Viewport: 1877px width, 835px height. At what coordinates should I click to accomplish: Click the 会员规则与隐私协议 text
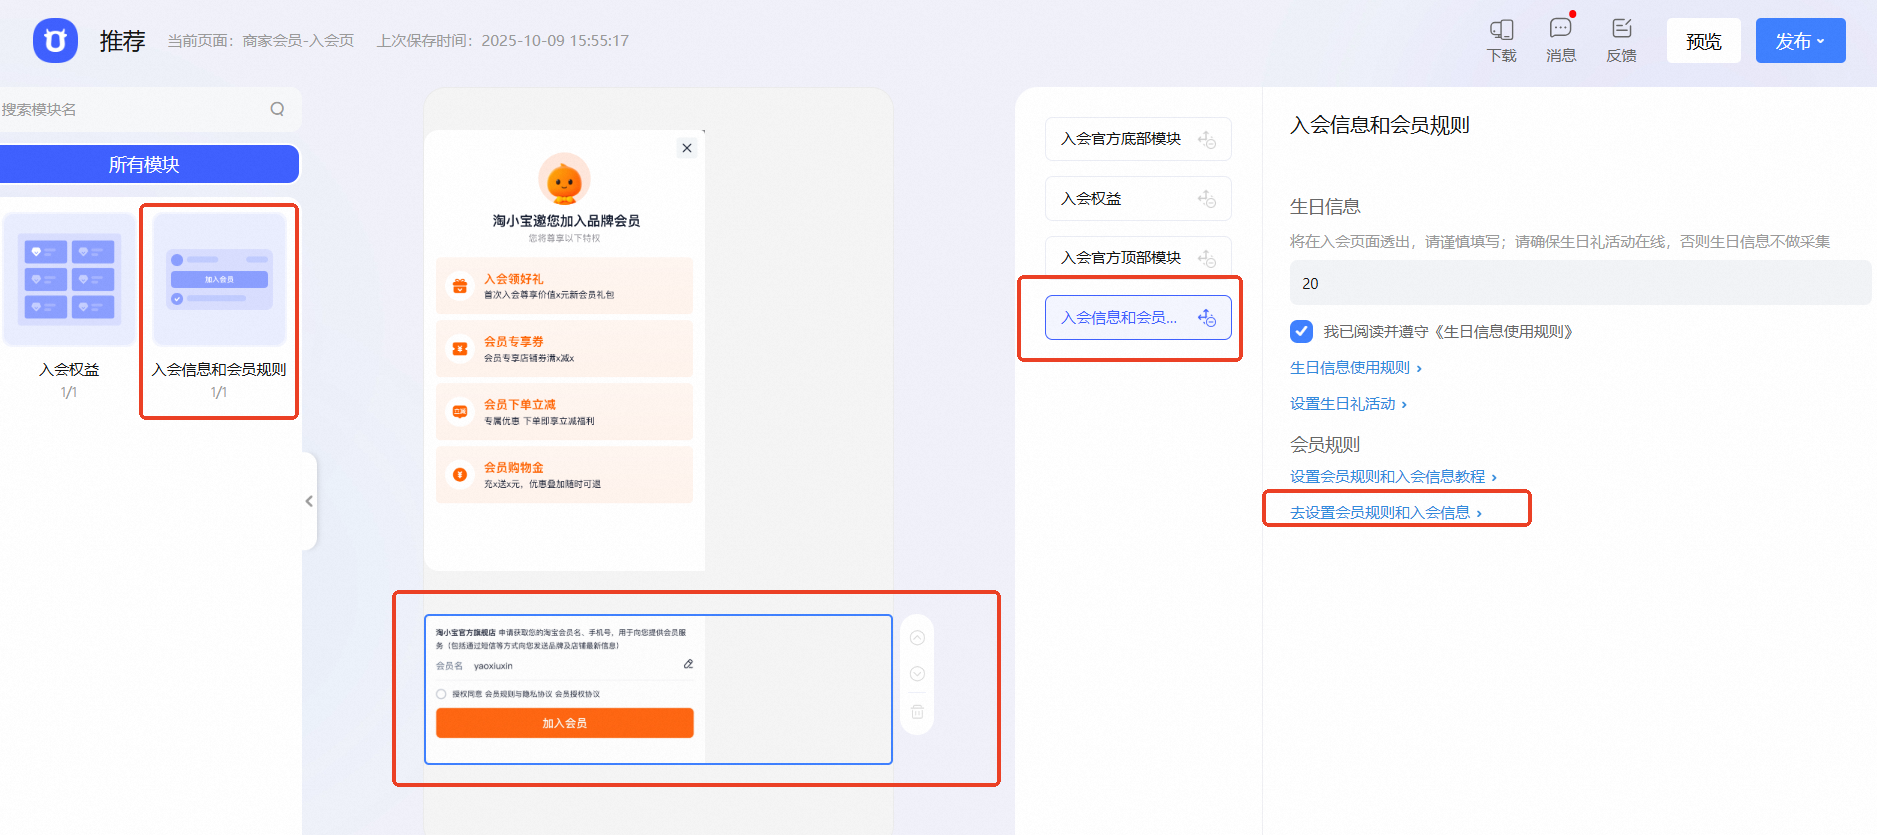click(x=518, y=694)
